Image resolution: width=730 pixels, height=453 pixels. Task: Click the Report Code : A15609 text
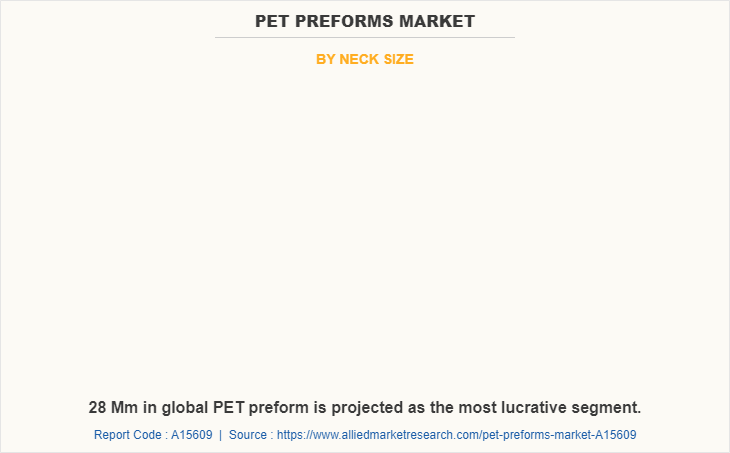coord(153,435)
